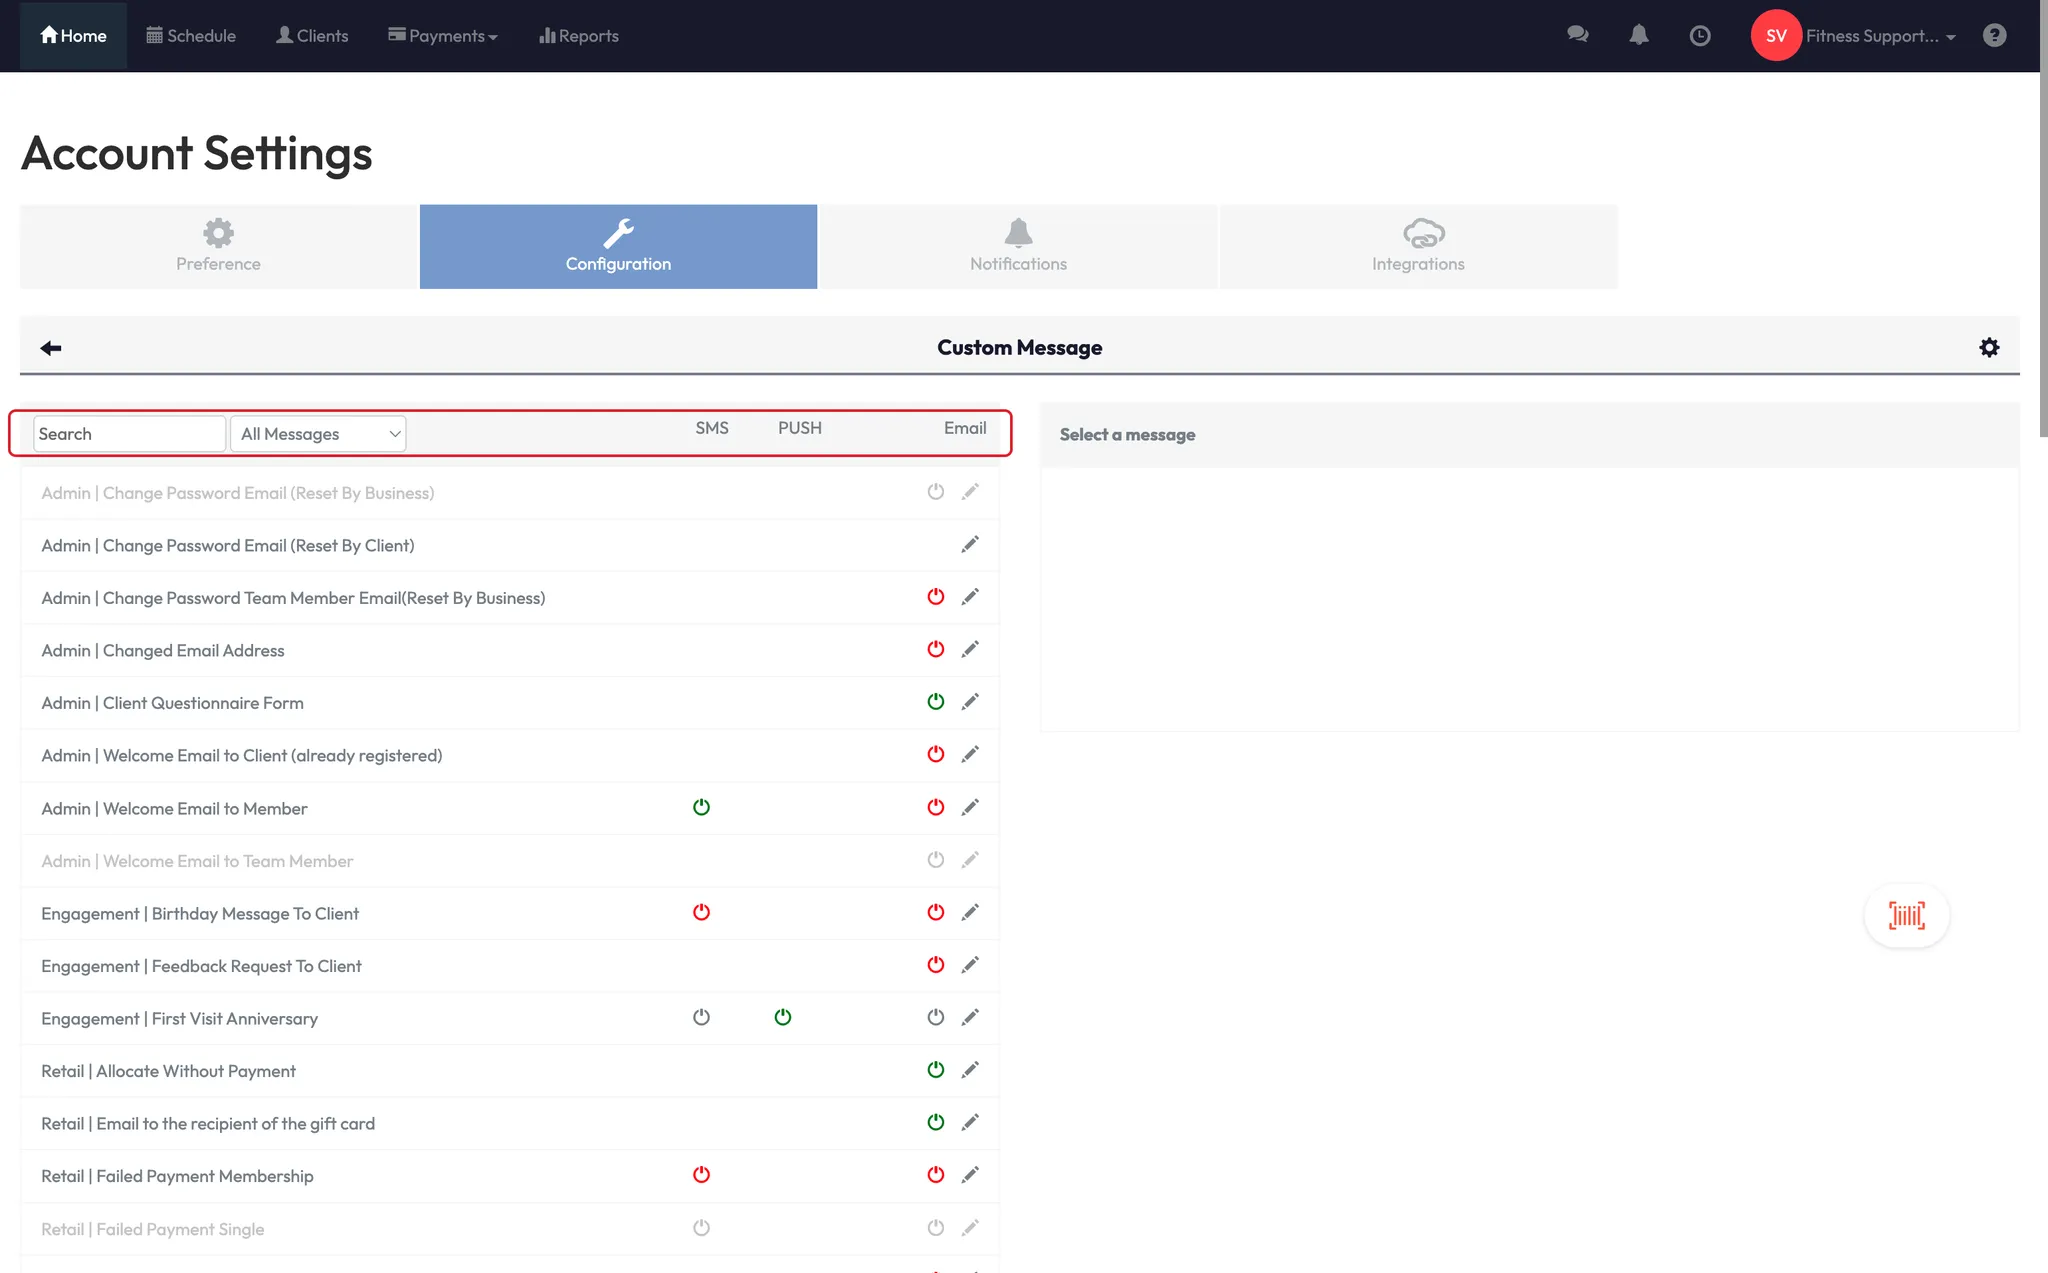Switch to the Notifications tab
Viewport: 2048px width, 1273px height.
1018,247
